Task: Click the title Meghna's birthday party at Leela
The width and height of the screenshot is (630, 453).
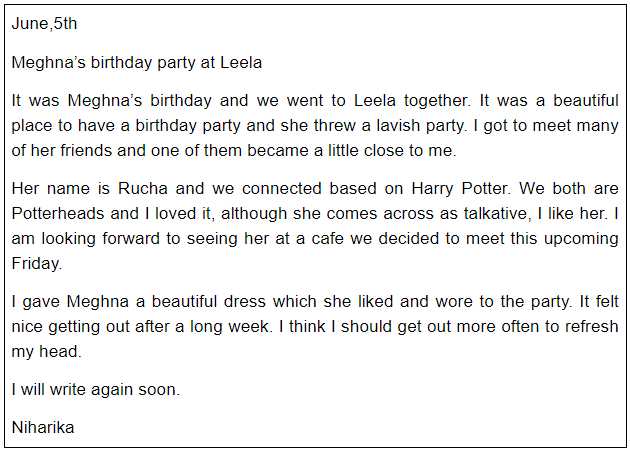Action: tap(137, 63)
